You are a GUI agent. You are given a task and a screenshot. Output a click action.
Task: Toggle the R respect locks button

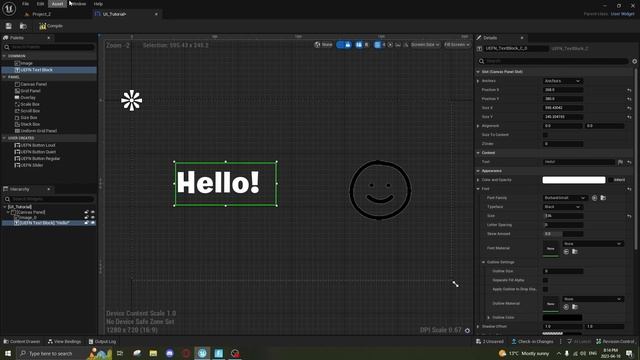click(366, 44)
